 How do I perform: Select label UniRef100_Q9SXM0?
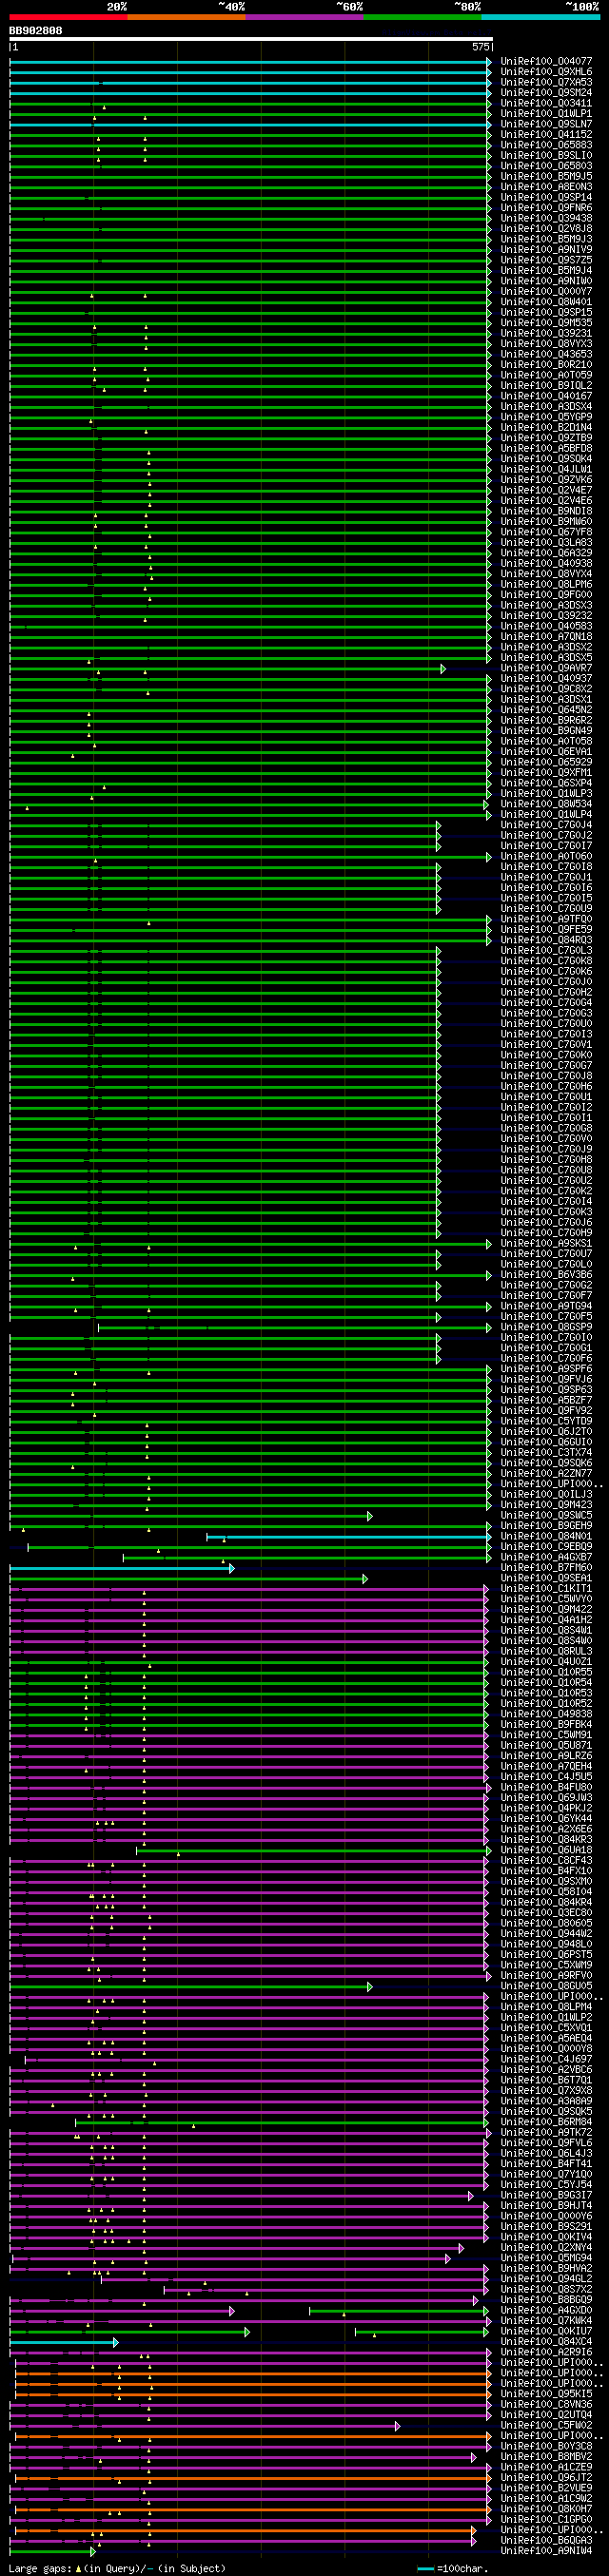pos(546,1882)
